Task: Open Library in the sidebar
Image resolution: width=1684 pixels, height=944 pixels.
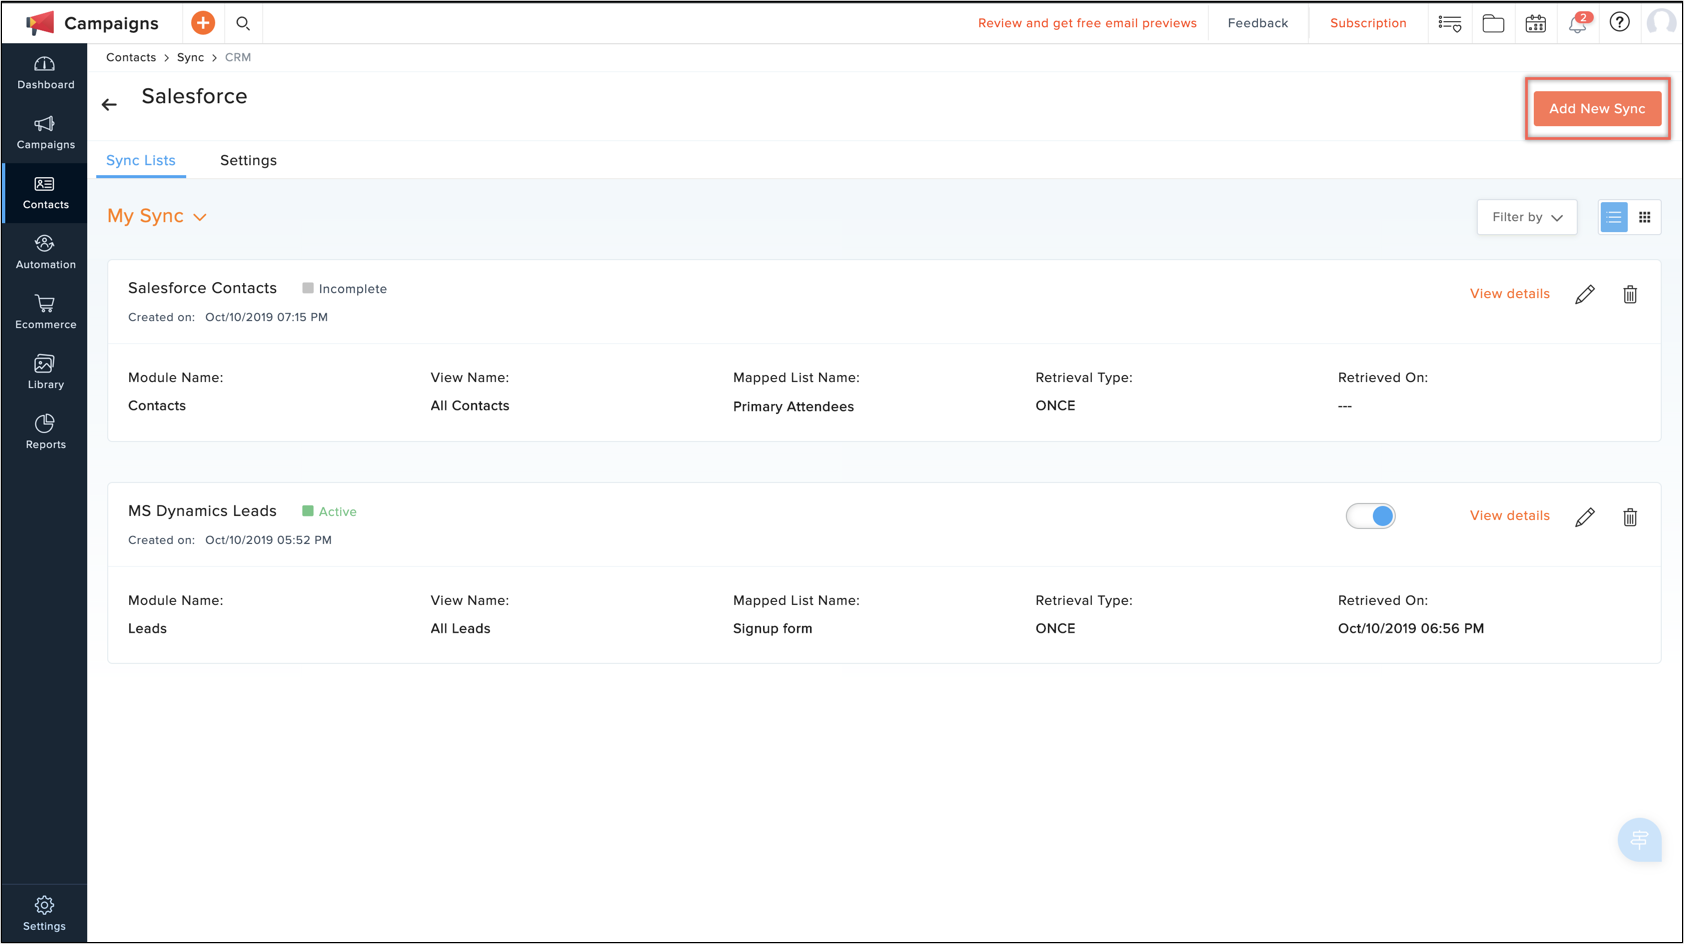Action: pos(45,373)
